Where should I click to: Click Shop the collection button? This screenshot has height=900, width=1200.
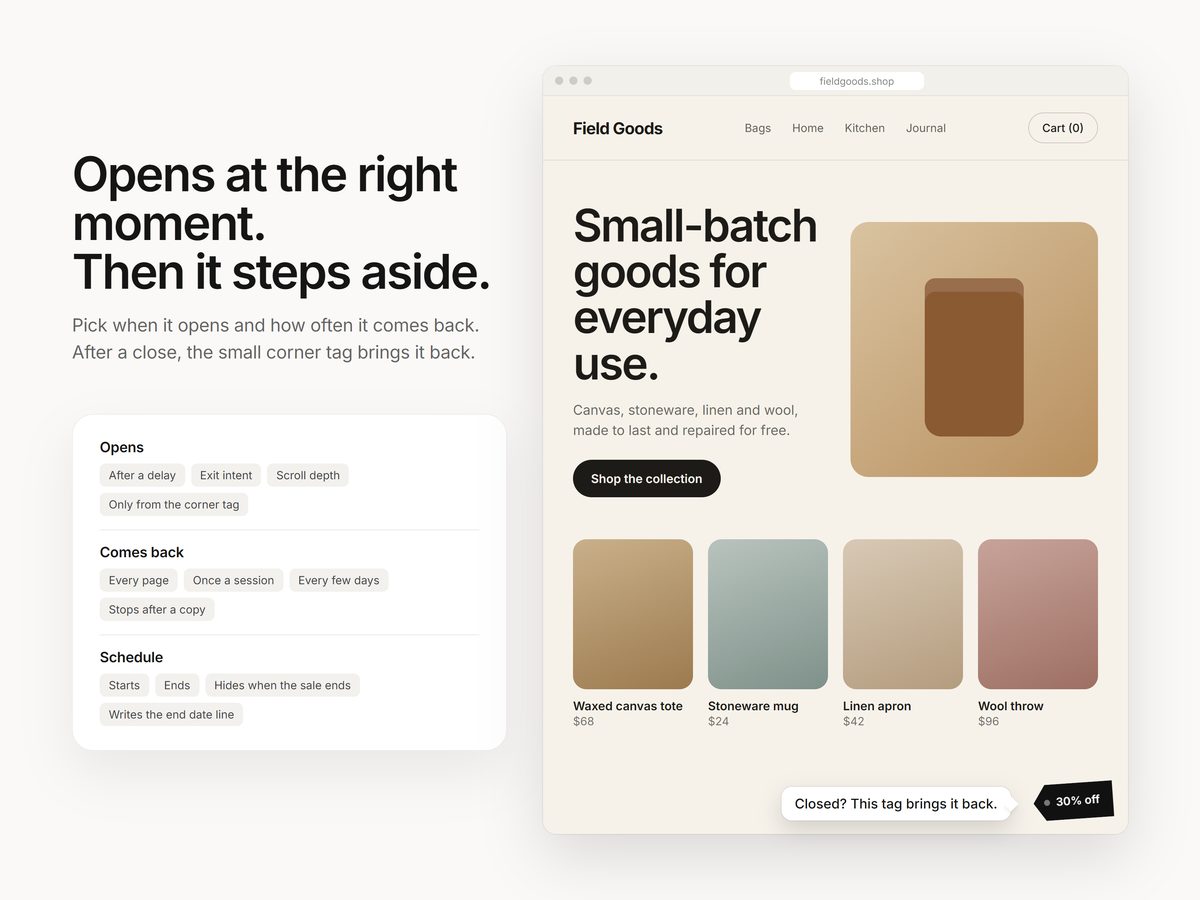(647, 479)
